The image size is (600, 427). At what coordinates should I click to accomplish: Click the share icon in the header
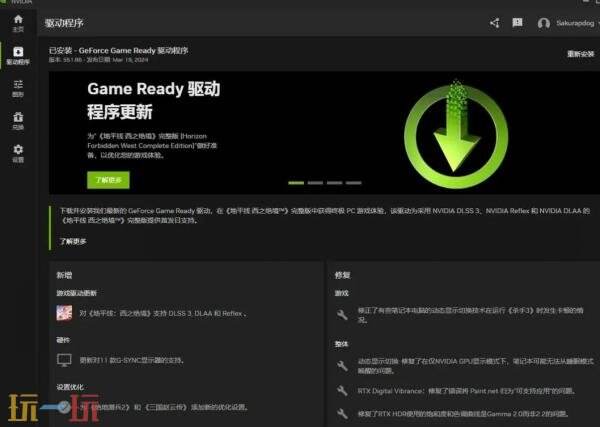coord(494,23)
